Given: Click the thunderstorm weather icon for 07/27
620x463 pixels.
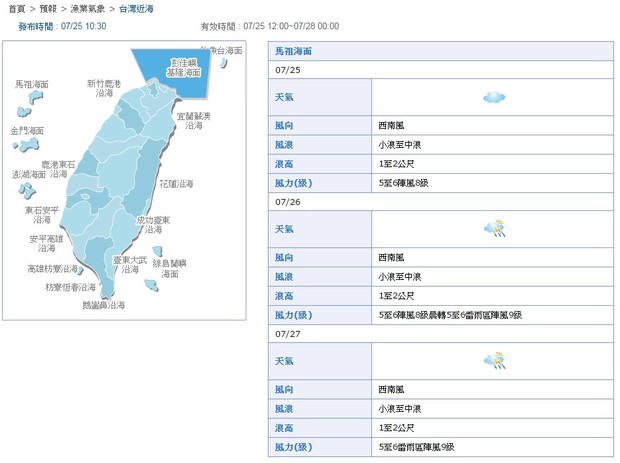Looking at the screenshot, I should click(x=493, y=360).
